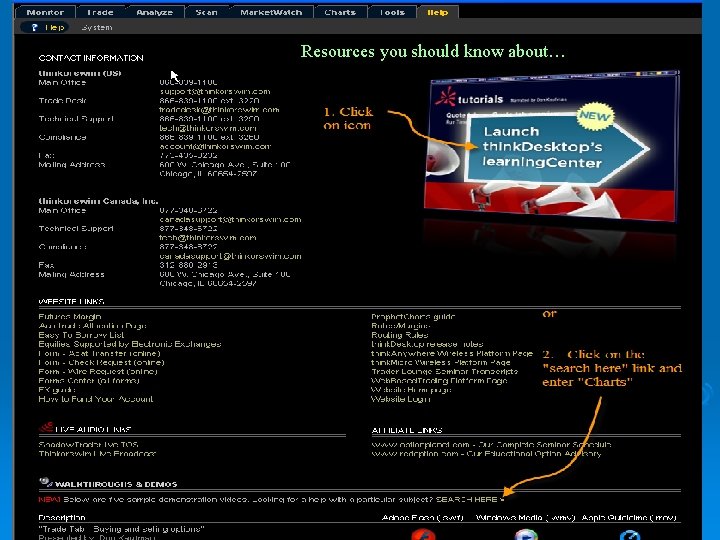
Task: Switch to the Trade tab
Action: [100, 12]
